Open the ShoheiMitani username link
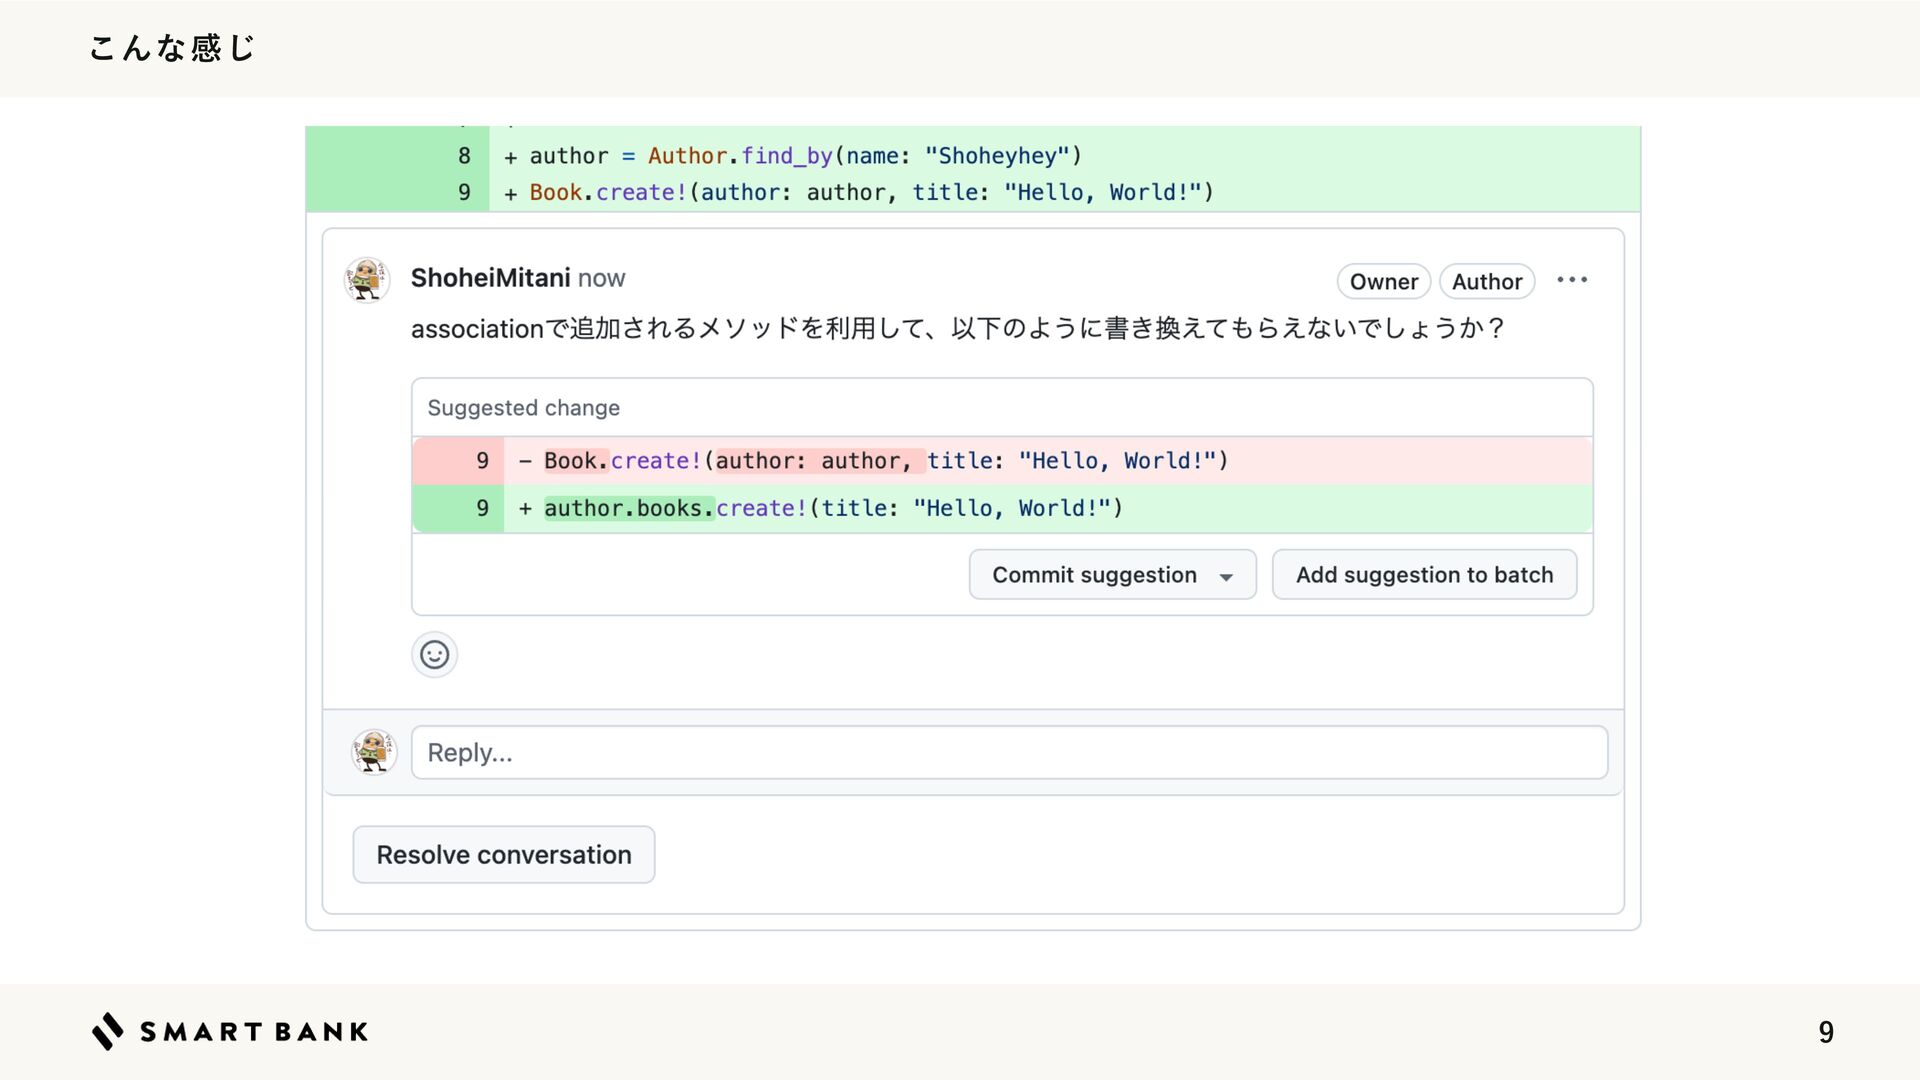1920x1080 pixels. [490, 278]
